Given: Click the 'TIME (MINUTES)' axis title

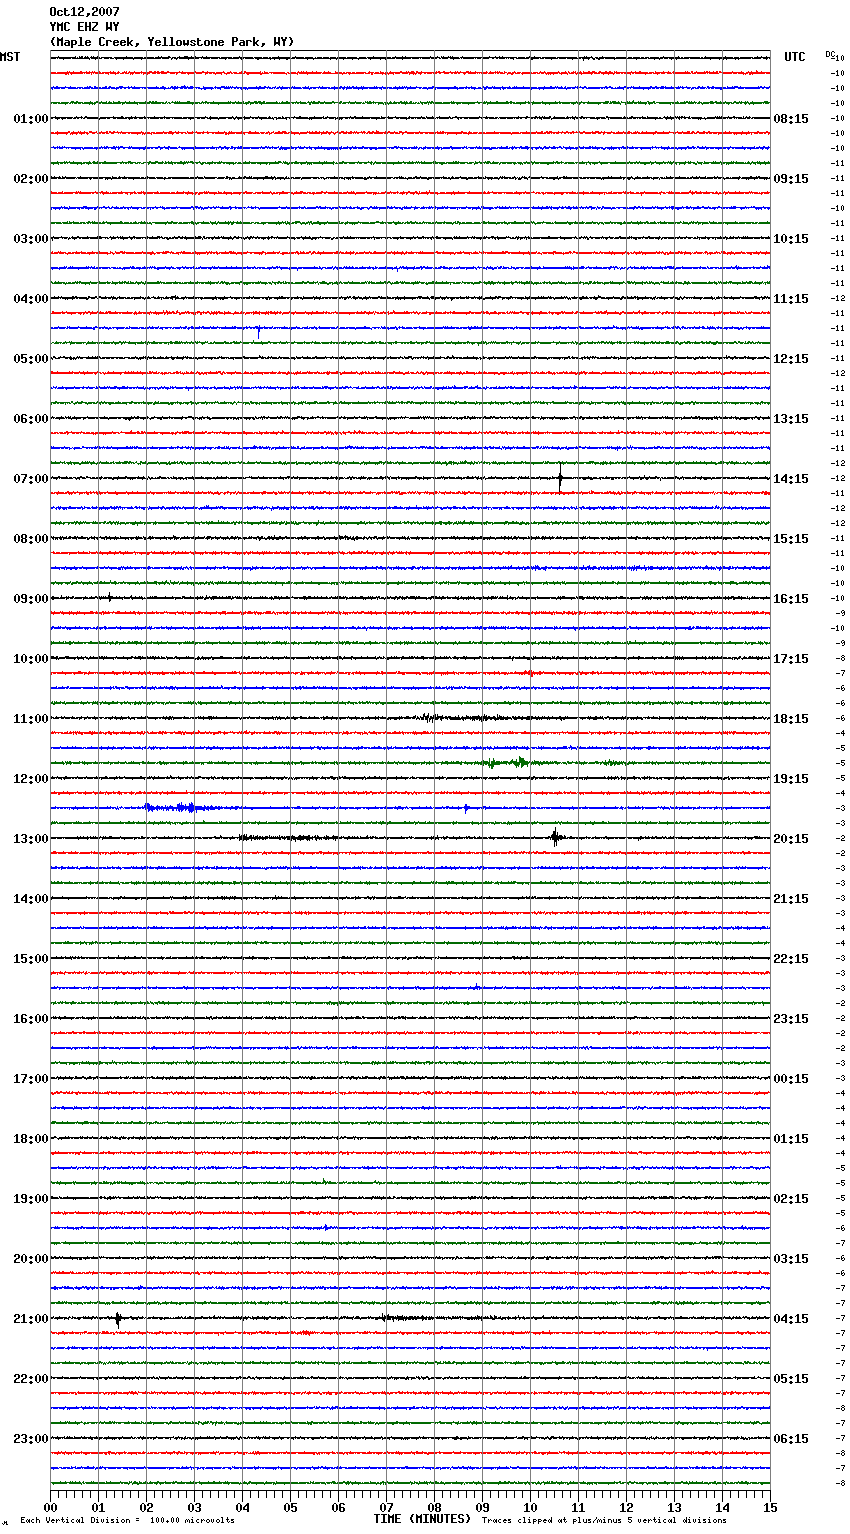Looking at the screenshot, I should (422, 1519).
